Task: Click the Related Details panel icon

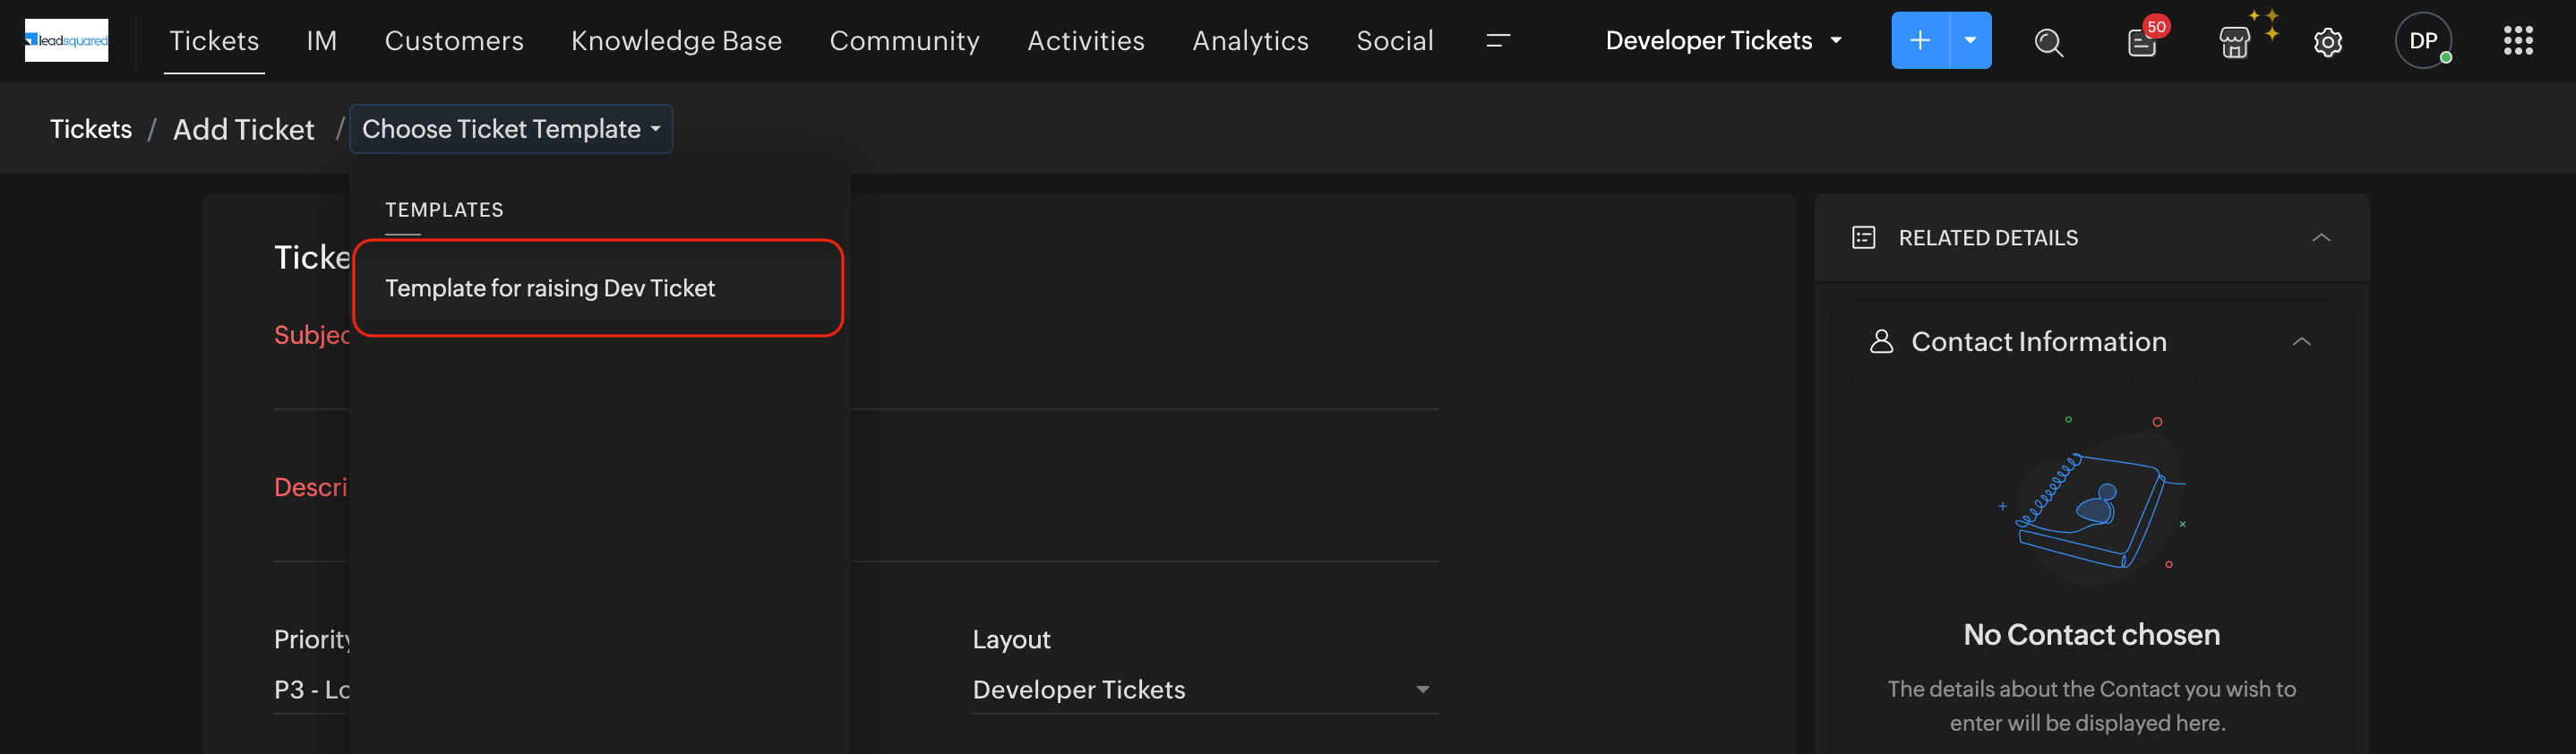Action: click(x=1863, y=238)
